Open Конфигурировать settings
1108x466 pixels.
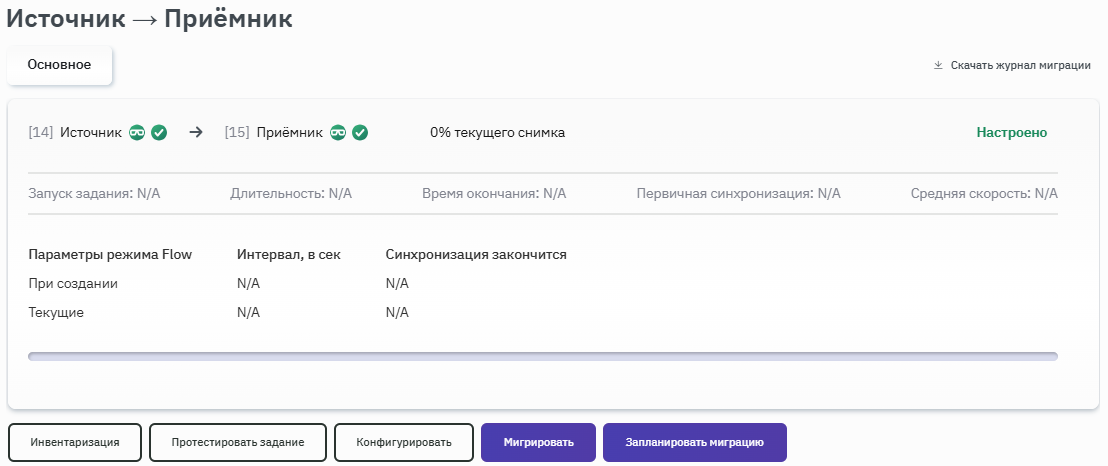tap(404, 442)
